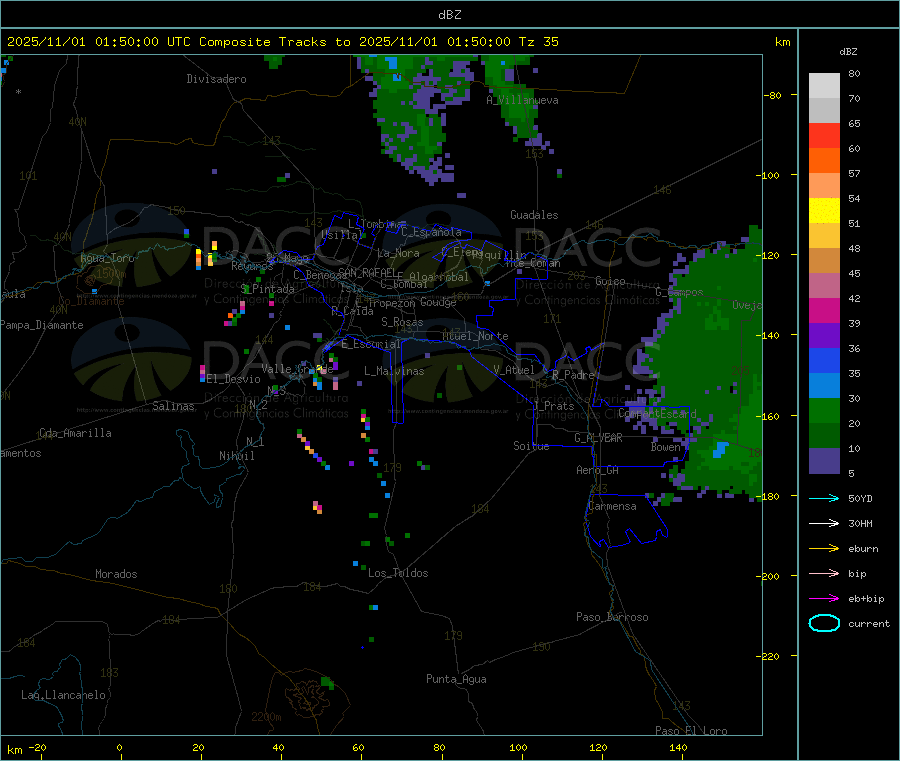
Task: Click the Lag.Llancanelo map label
Action: pyautogui.click(x=63, y=695)
